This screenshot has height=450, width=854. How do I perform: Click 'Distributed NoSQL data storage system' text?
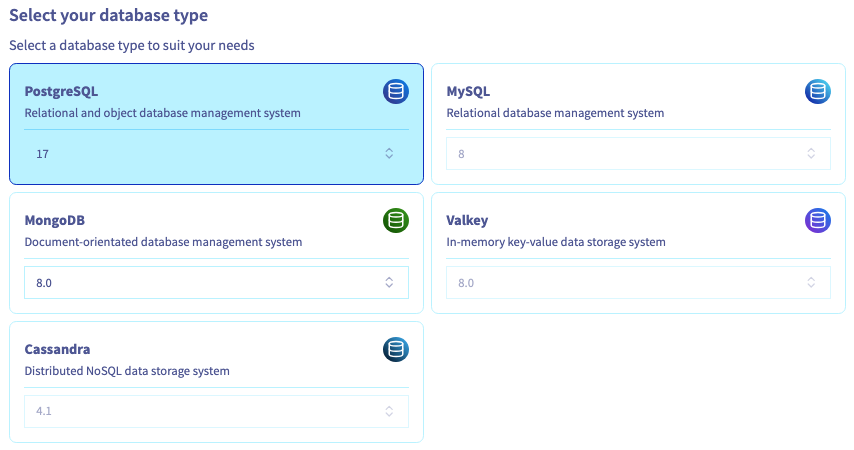coord(127,371)
